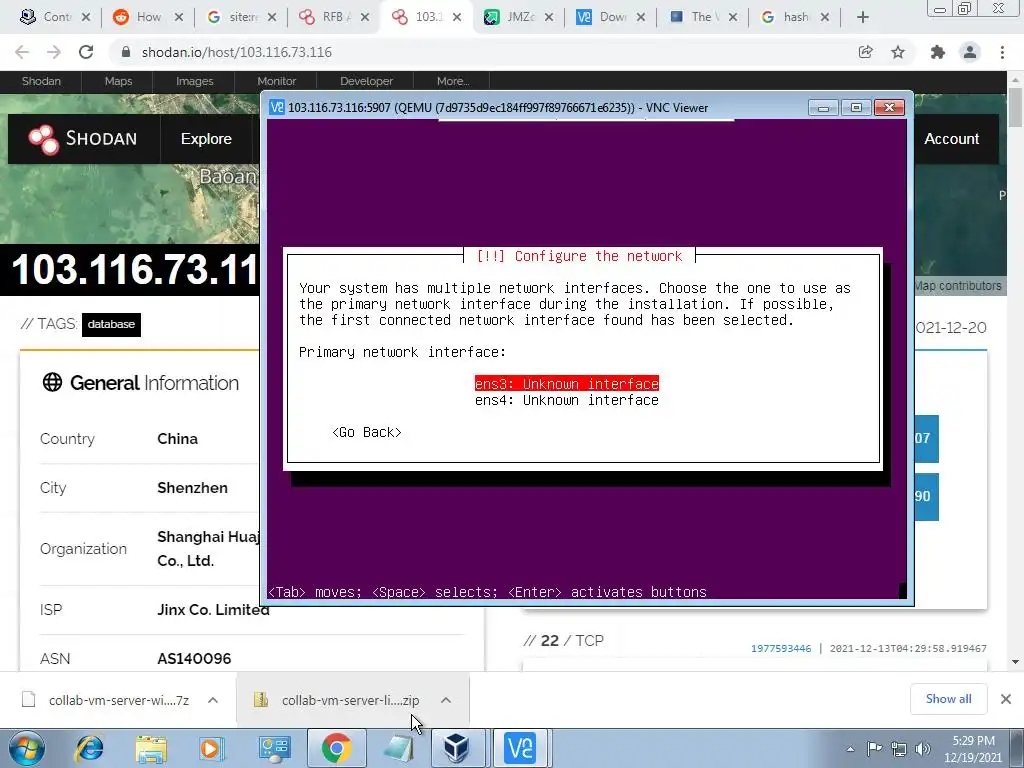Reload the Shodan page
This screenshot has height=768, width=1024.
(x=86, y=52)
